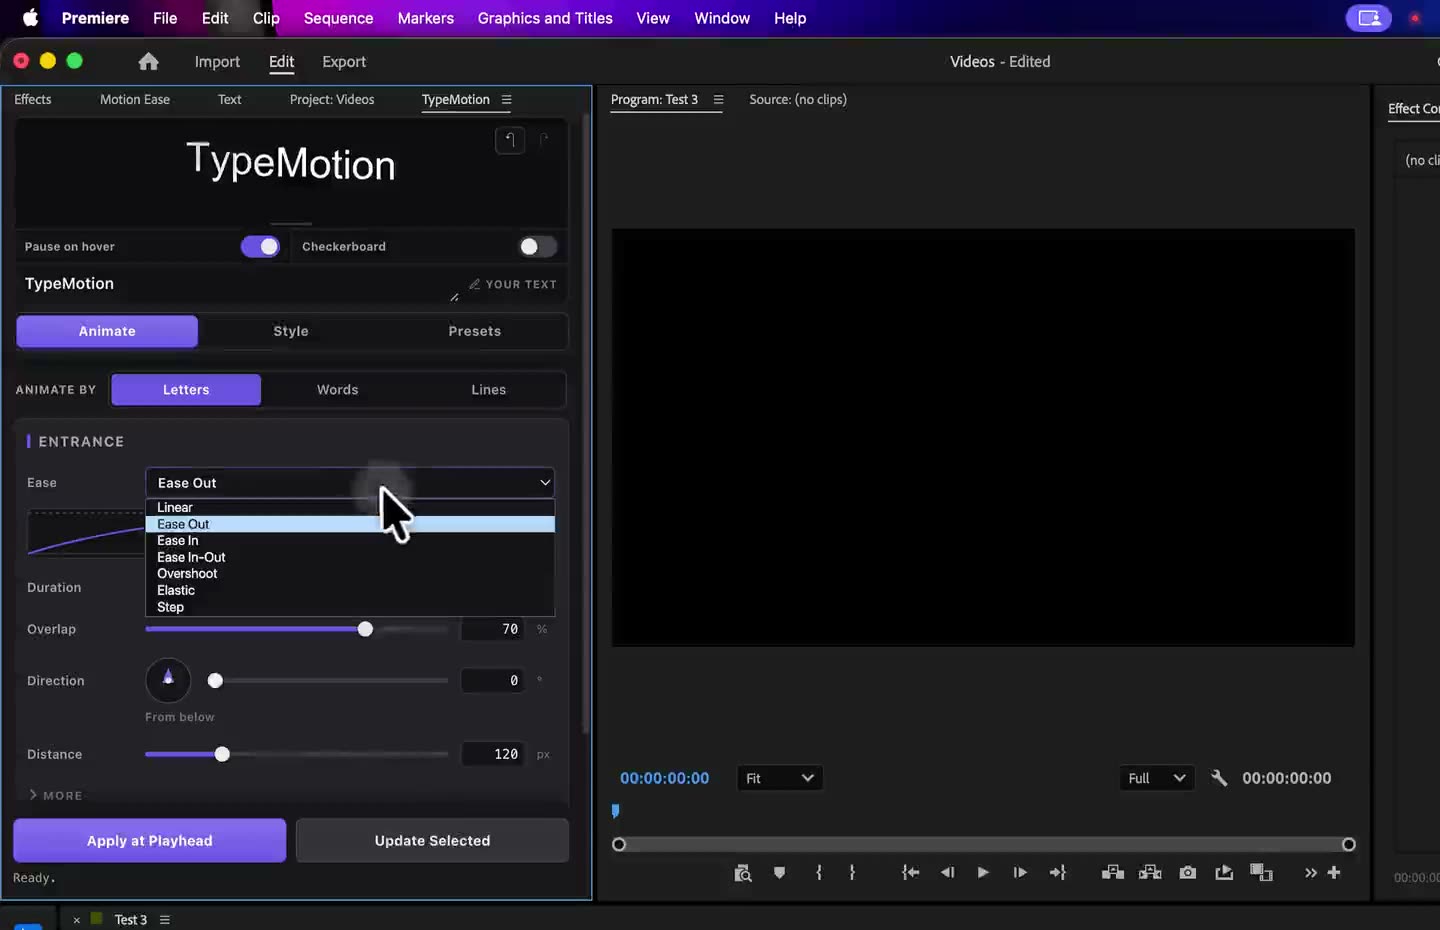This screenshot has height=930, width=1440.
Task: Open the Button Editor plus icon
Action: click(1334, 873)
